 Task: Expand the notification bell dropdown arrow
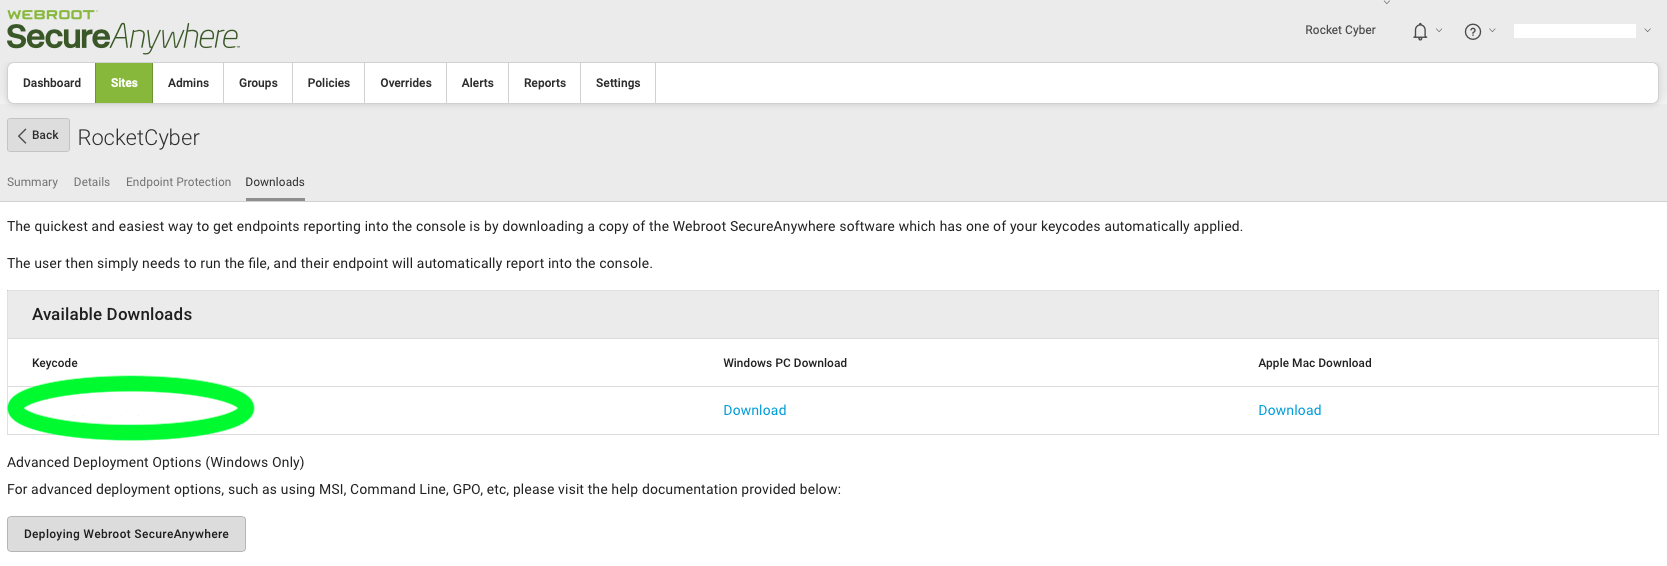pos(1439,31)
